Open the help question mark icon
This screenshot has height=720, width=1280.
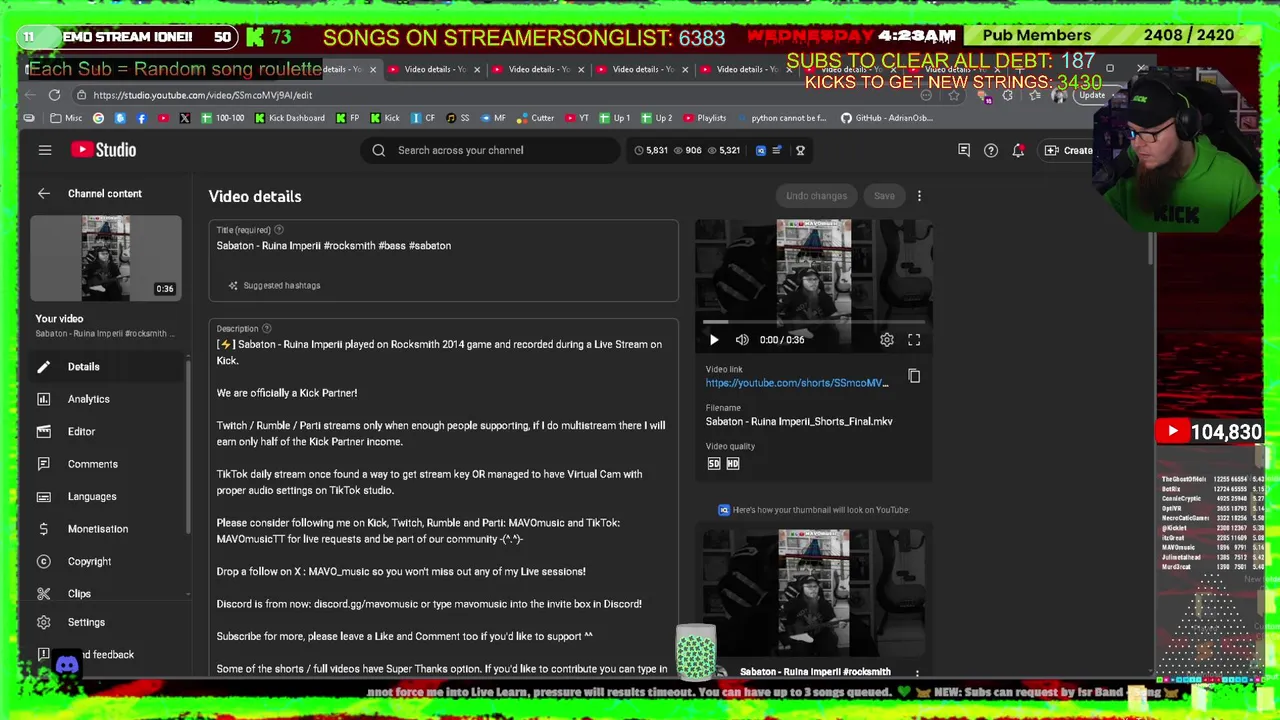point(991,150)
